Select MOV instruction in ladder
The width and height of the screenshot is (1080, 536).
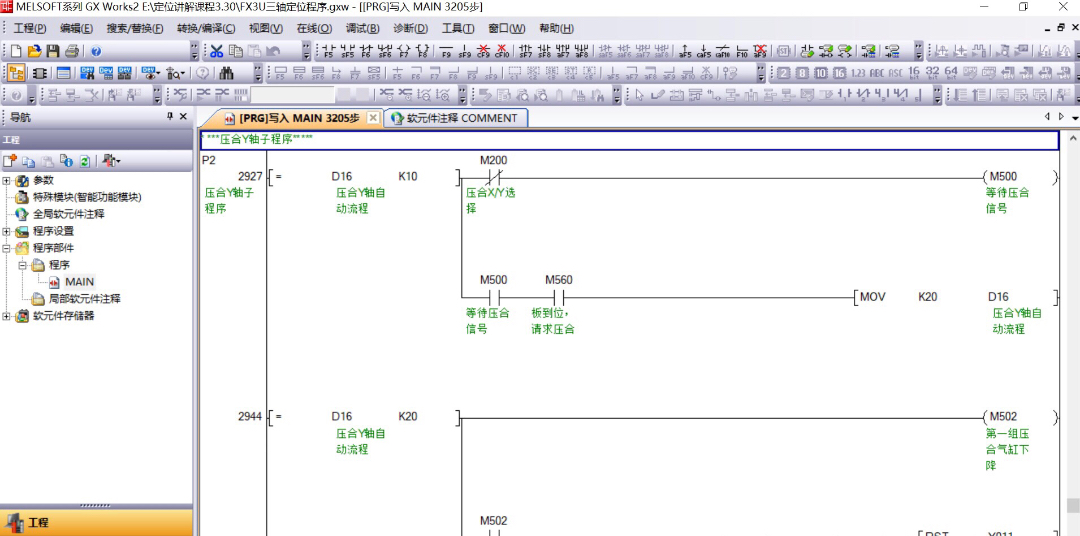872,297
